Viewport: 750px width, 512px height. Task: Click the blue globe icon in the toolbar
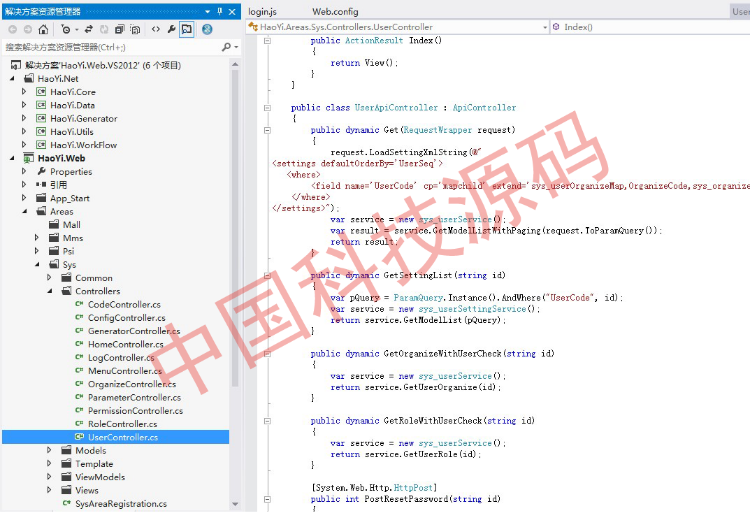pos(207,29)
